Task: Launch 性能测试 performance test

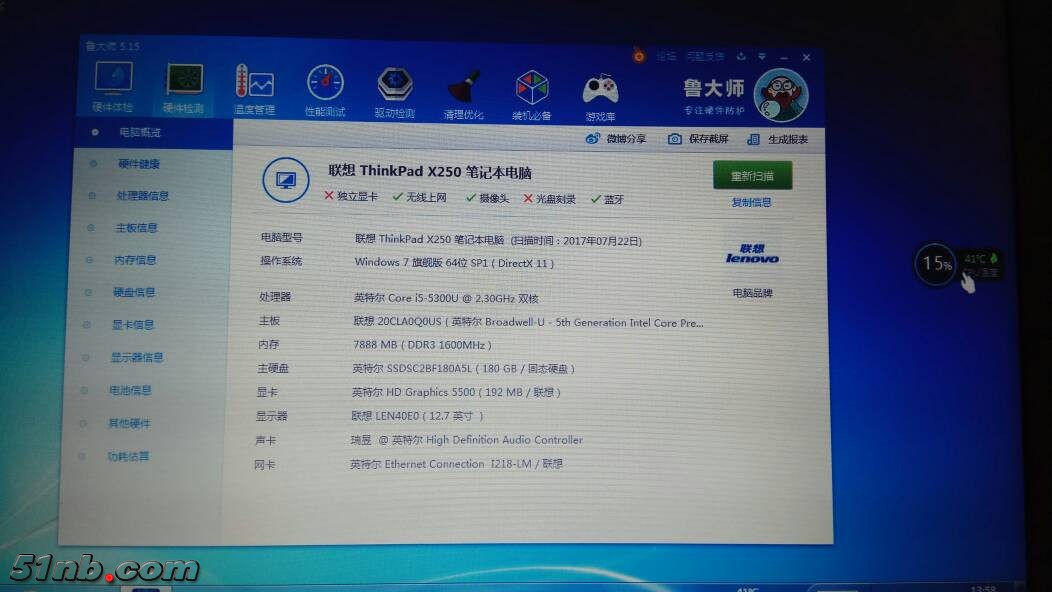Action: click(x=325, y=91)
